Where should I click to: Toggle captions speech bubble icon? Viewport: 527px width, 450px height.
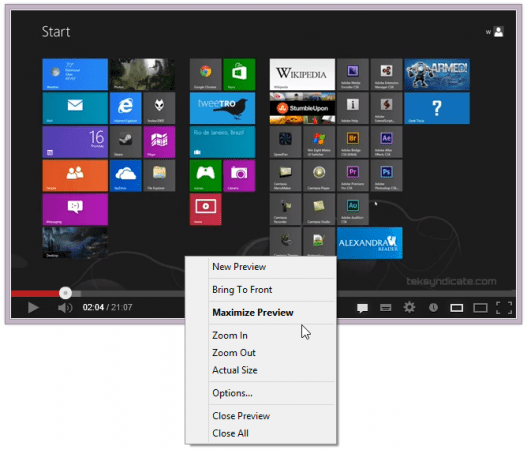(362, 308)
